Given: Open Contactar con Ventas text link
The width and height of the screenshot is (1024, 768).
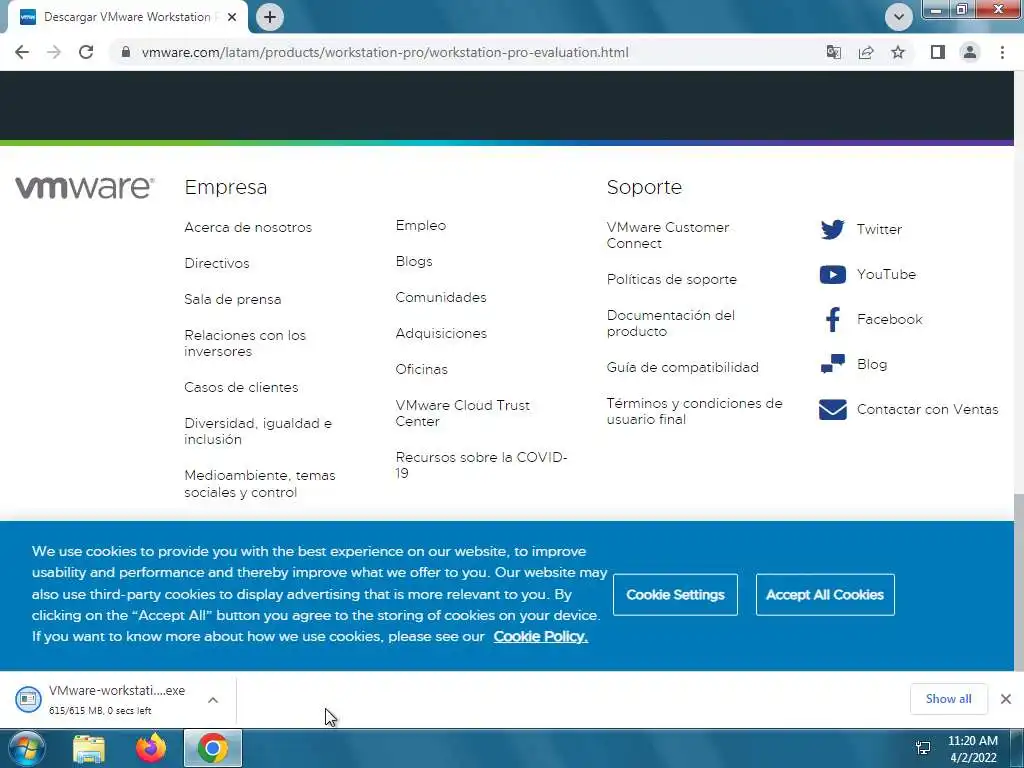Looking at the screenshot, I should tap(927, 409).
